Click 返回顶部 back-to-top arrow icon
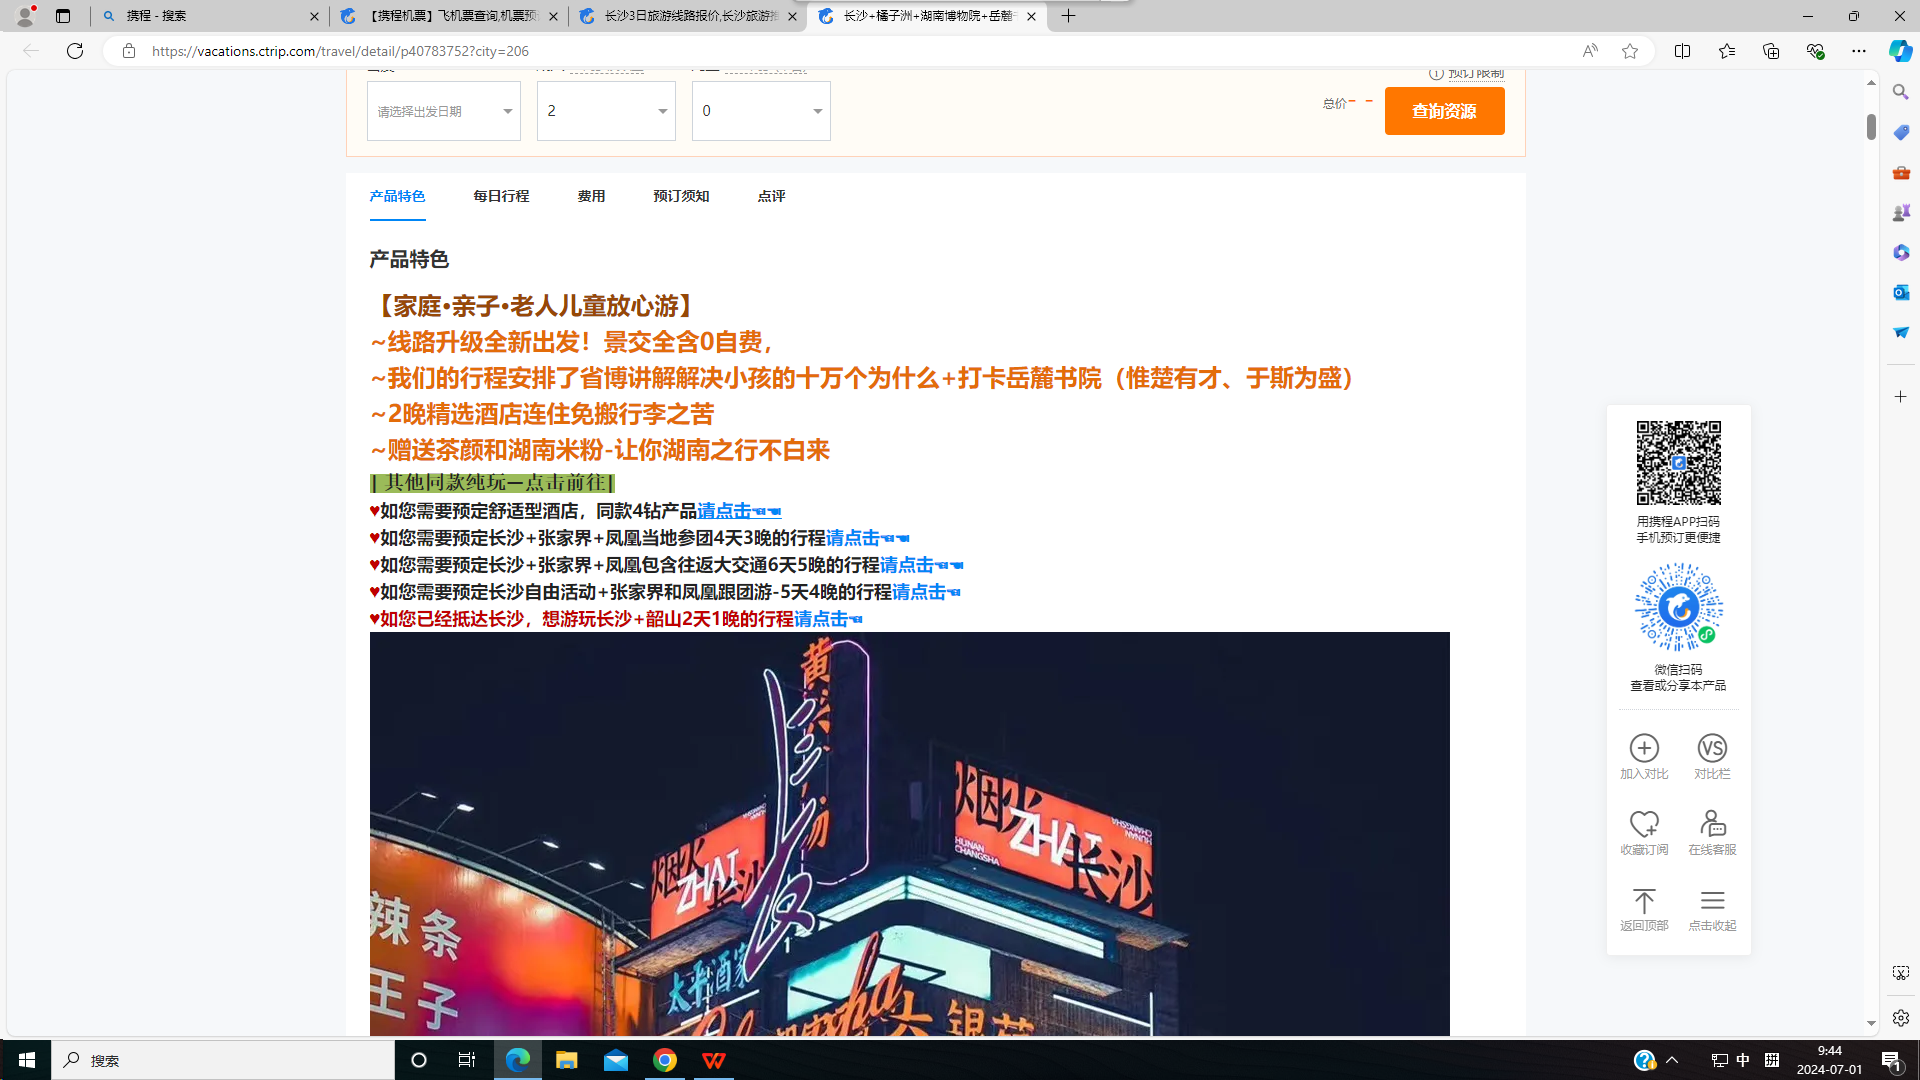This screenshot has width=1920, height=1080. [1644, 901]
